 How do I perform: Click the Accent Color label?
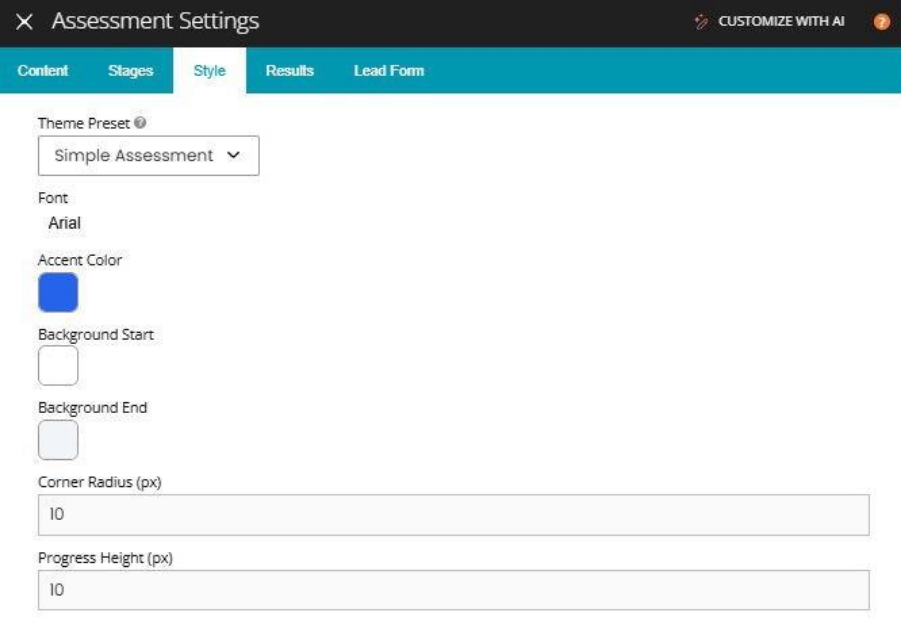(x=80, y=260)
